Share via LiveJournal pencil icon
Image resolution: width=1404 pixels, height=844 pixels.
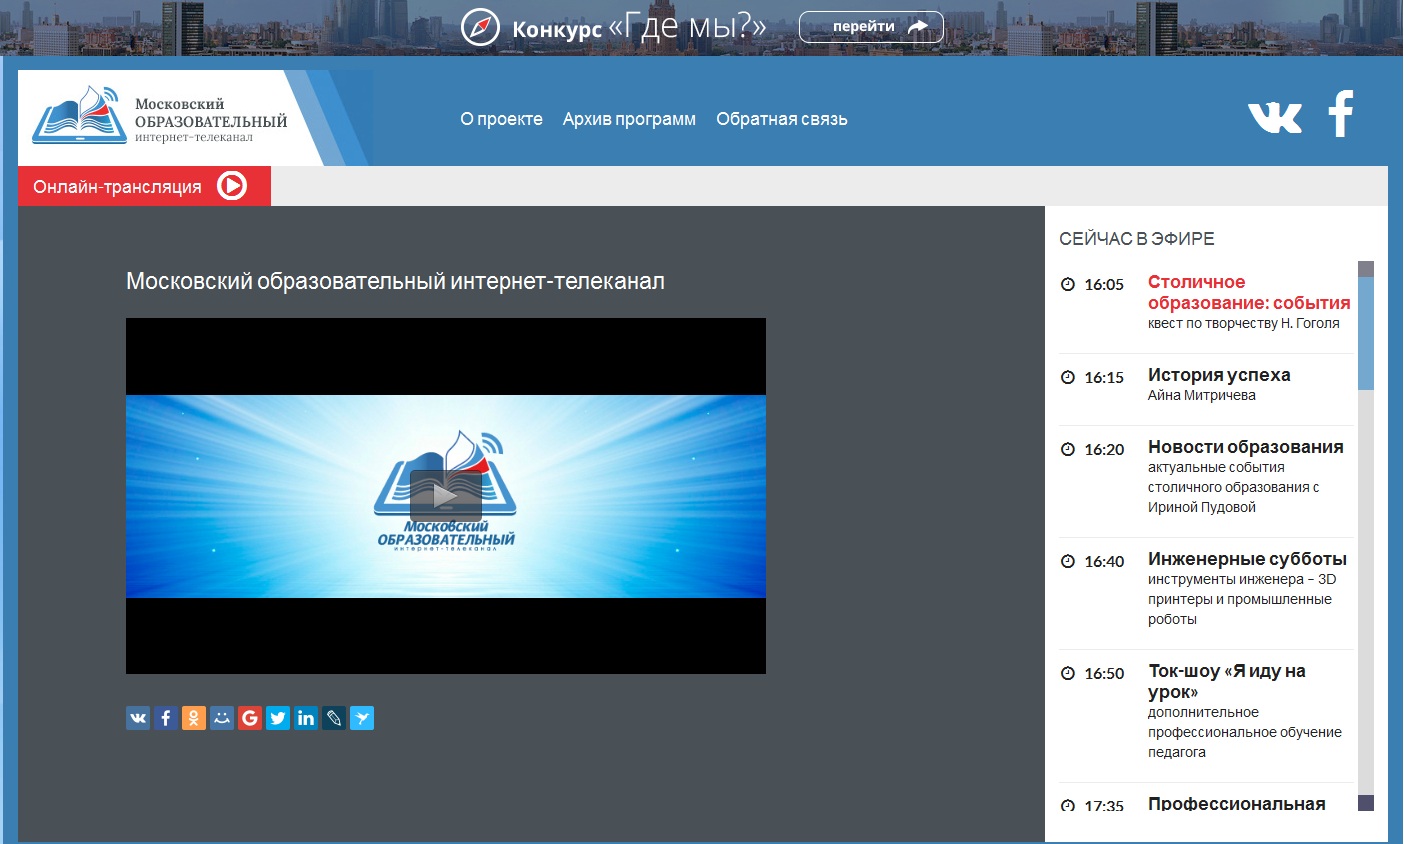(x=334, y=718)
